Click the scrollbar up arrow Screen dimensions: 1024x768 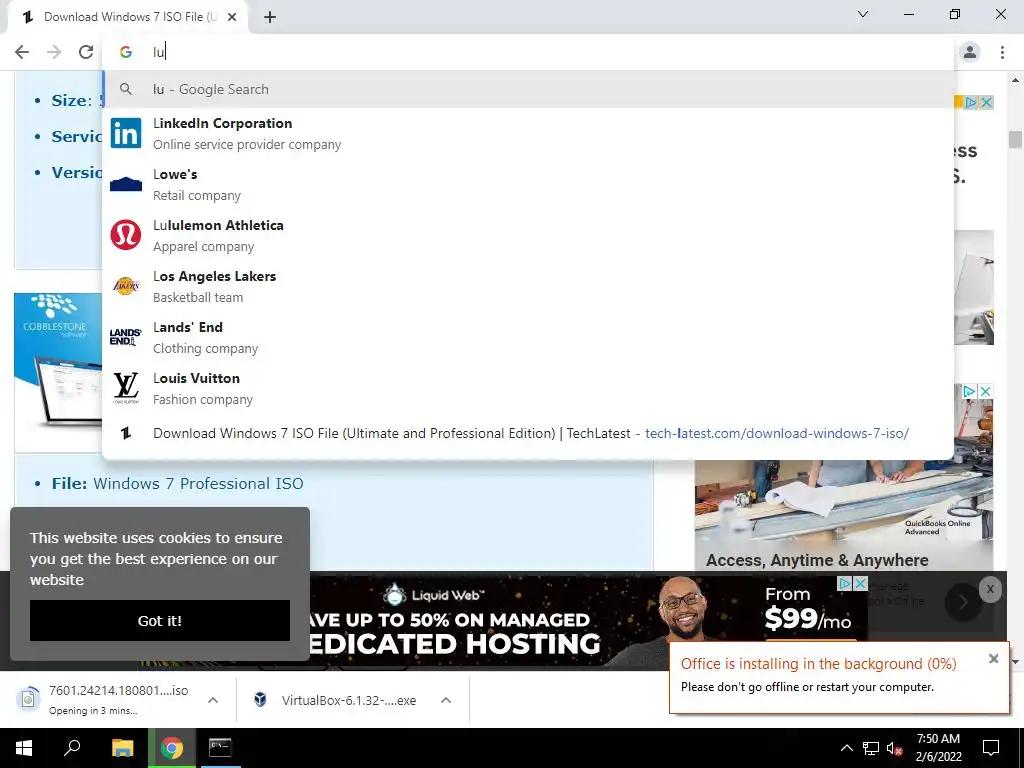(1015, 80)
